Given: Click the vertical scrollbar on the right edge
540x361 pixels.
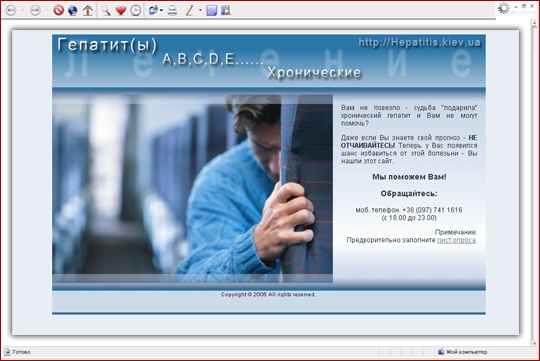Looking at the screenshot, I should click(534, 183).
